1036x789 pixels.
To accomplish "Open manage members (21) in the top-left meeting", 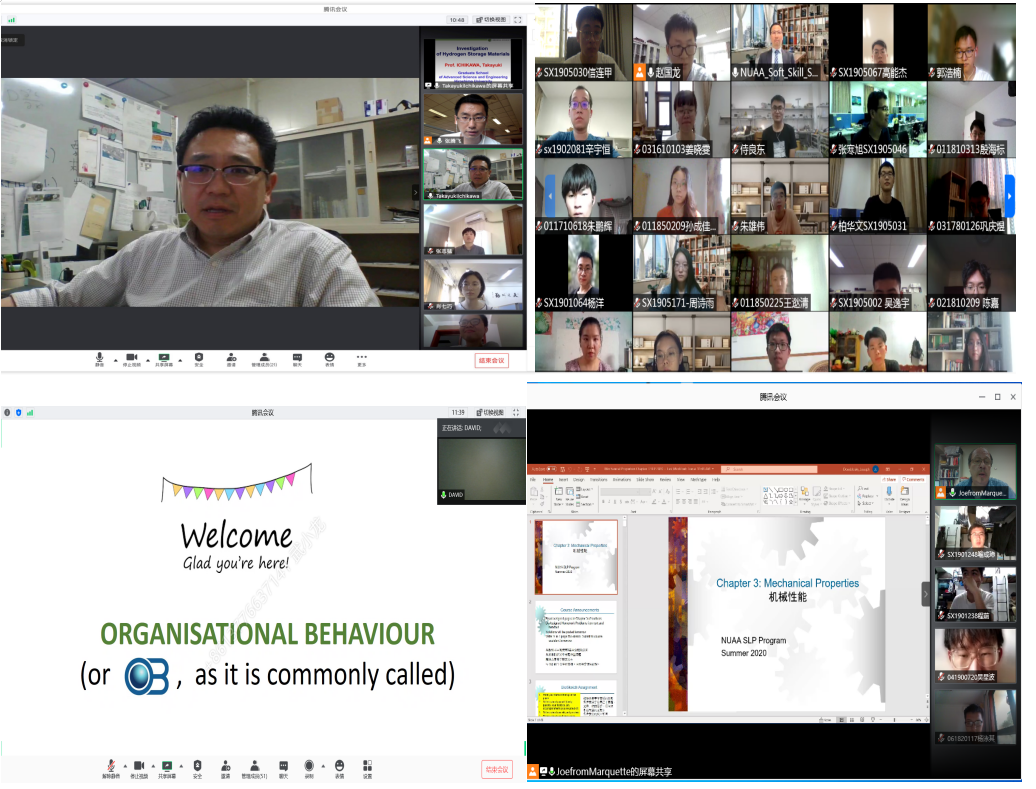I will [264, 359].
